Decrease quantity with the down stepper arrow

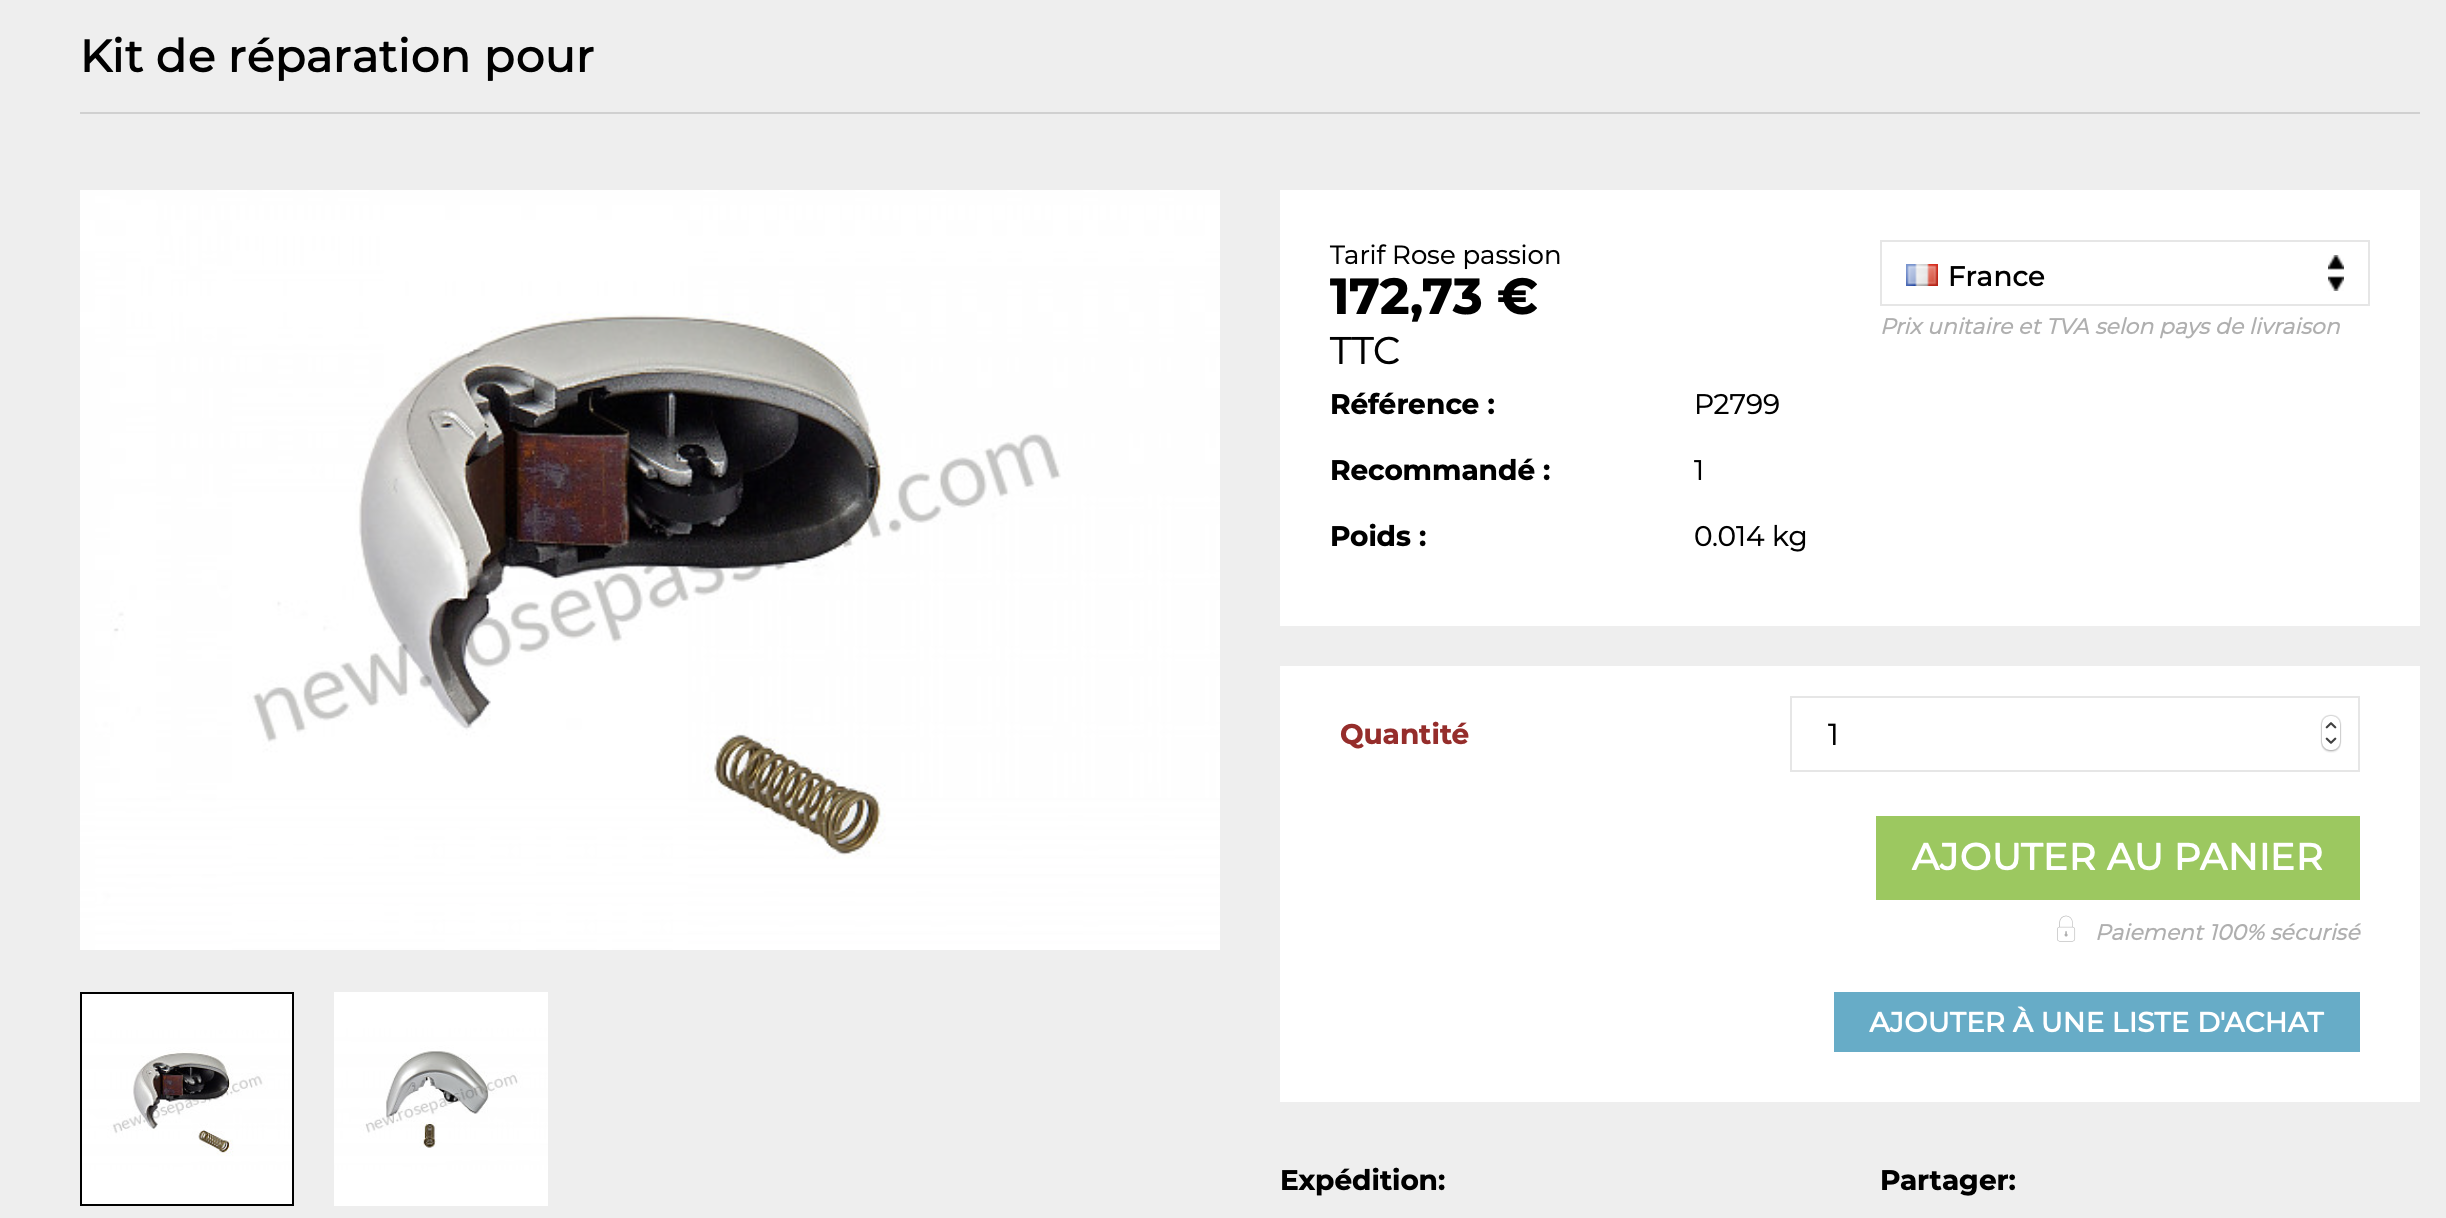(x=2331, y=742)
